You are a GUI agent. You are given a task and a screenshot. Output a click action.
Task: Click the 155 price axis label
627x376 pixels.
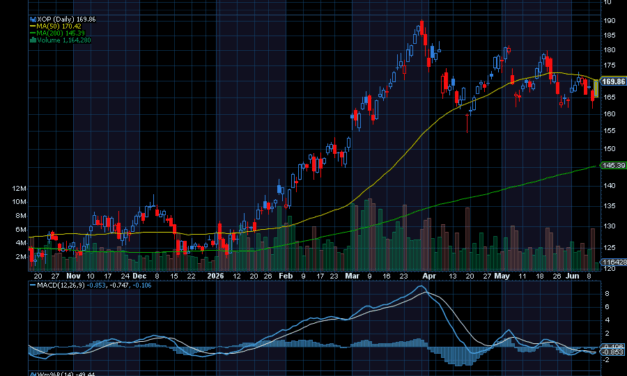tap(609, 131)
